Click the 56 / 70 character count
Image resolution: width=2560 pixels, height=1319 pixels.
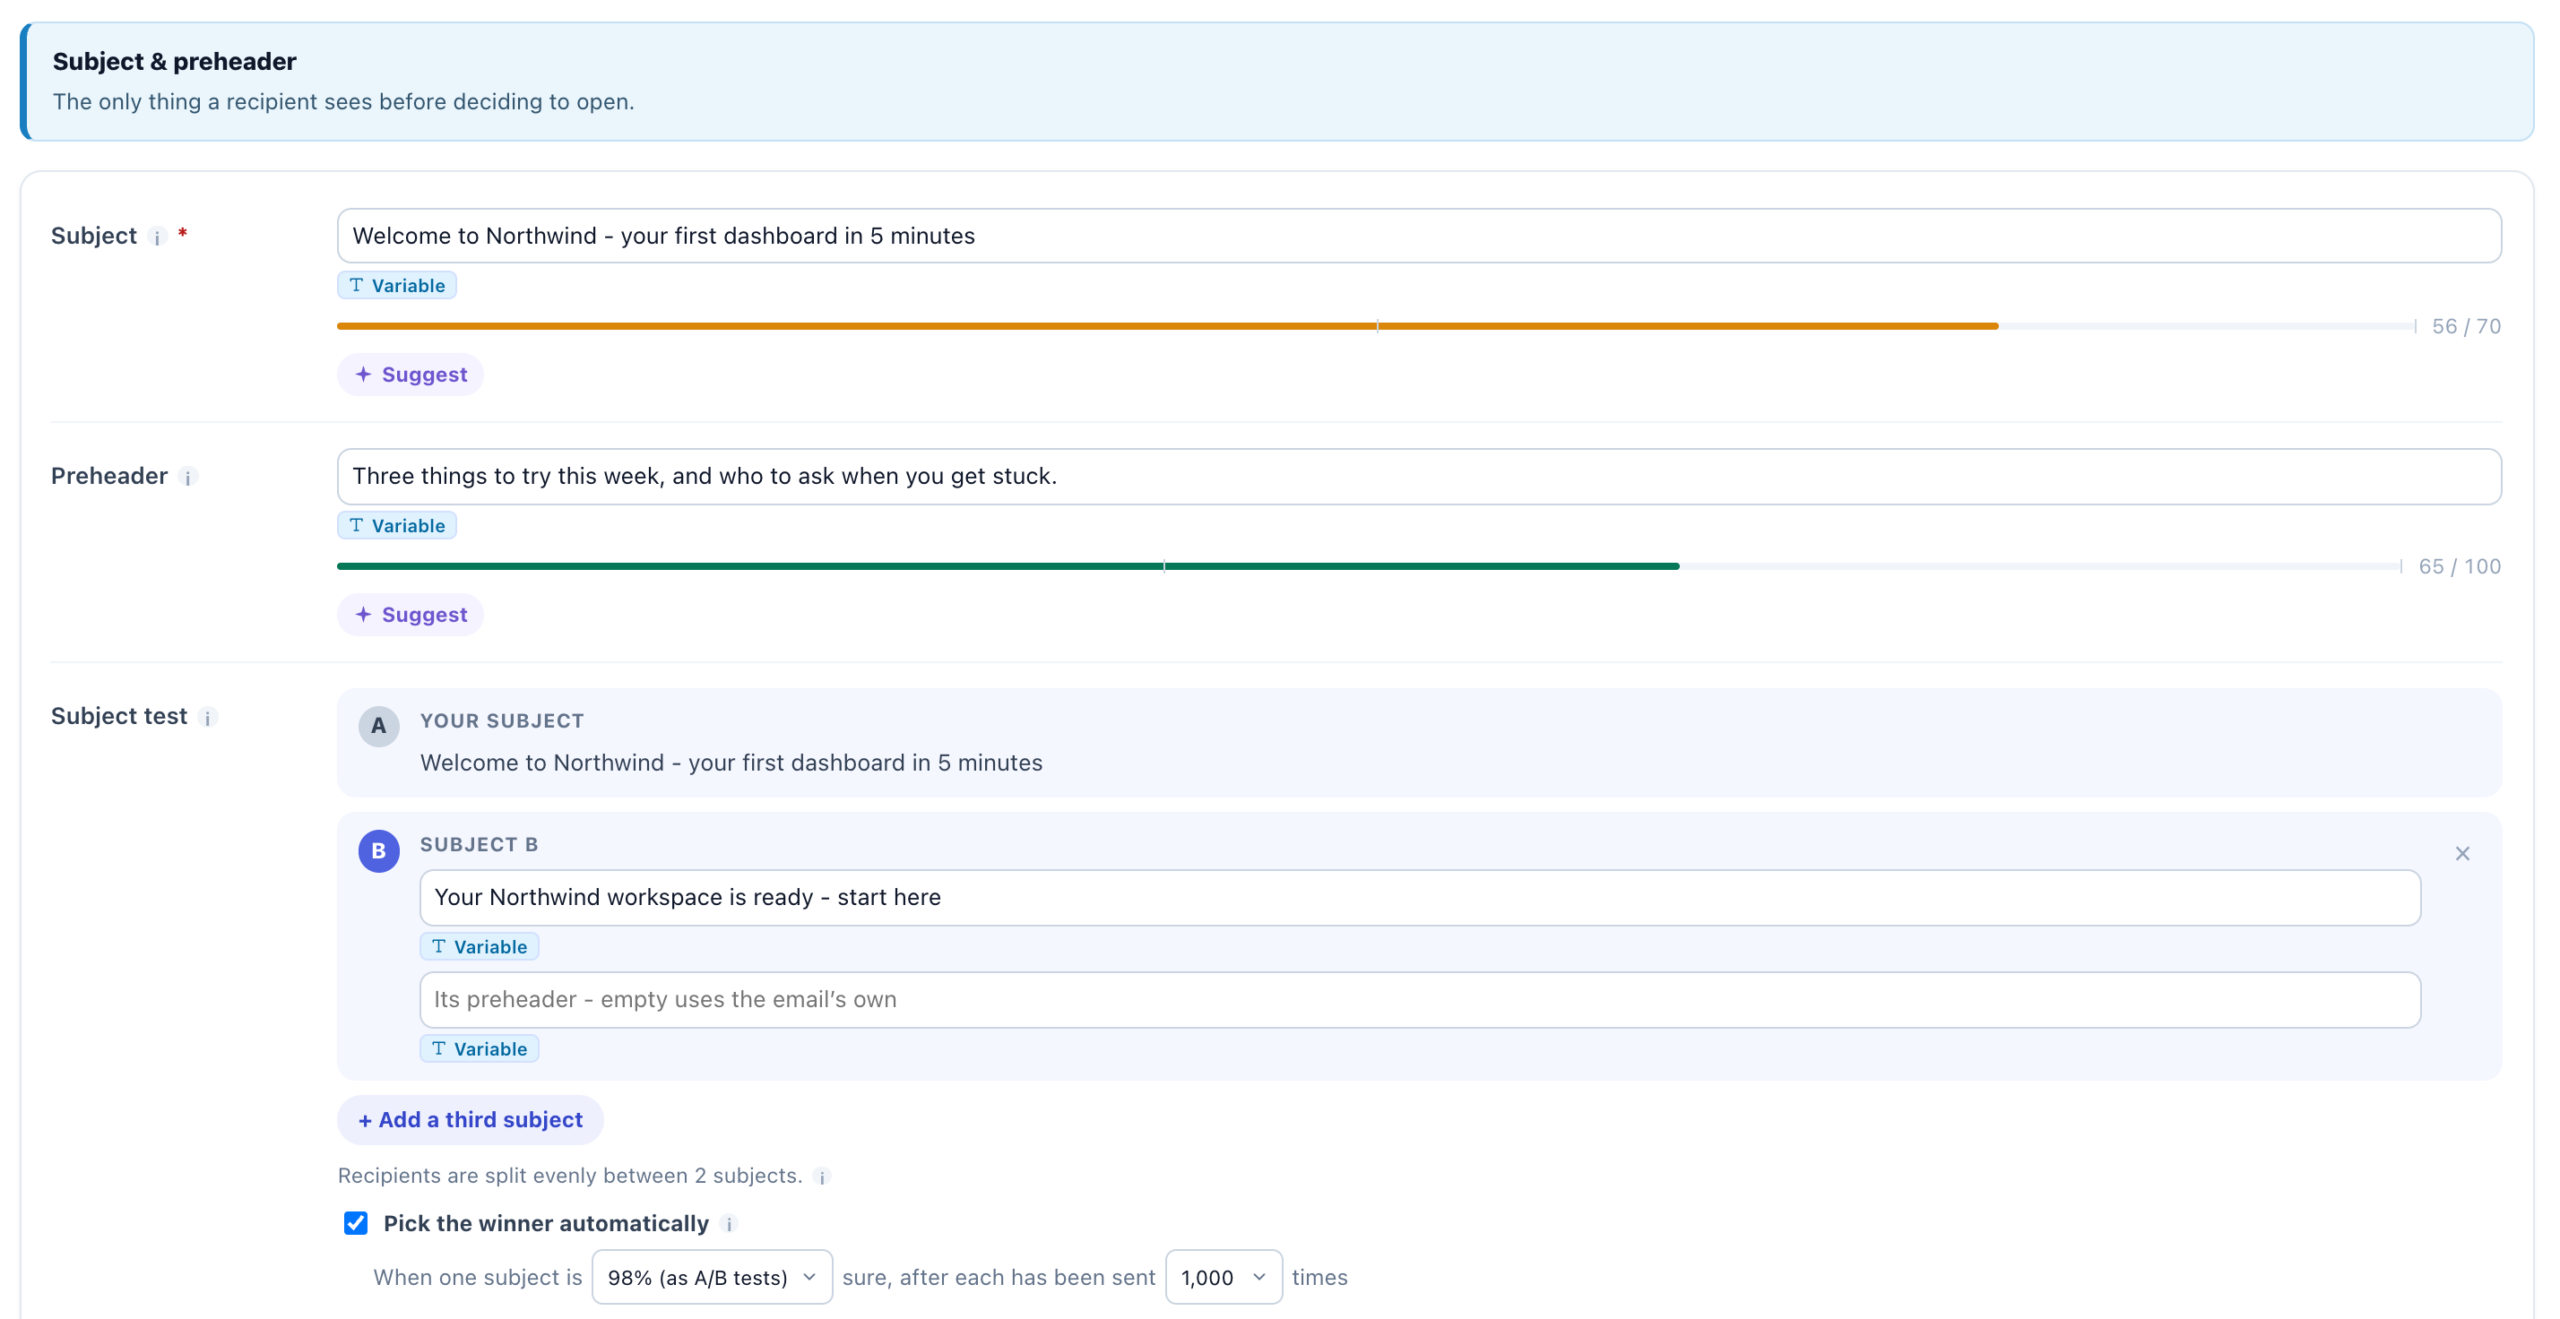[x=2465, y=326]
